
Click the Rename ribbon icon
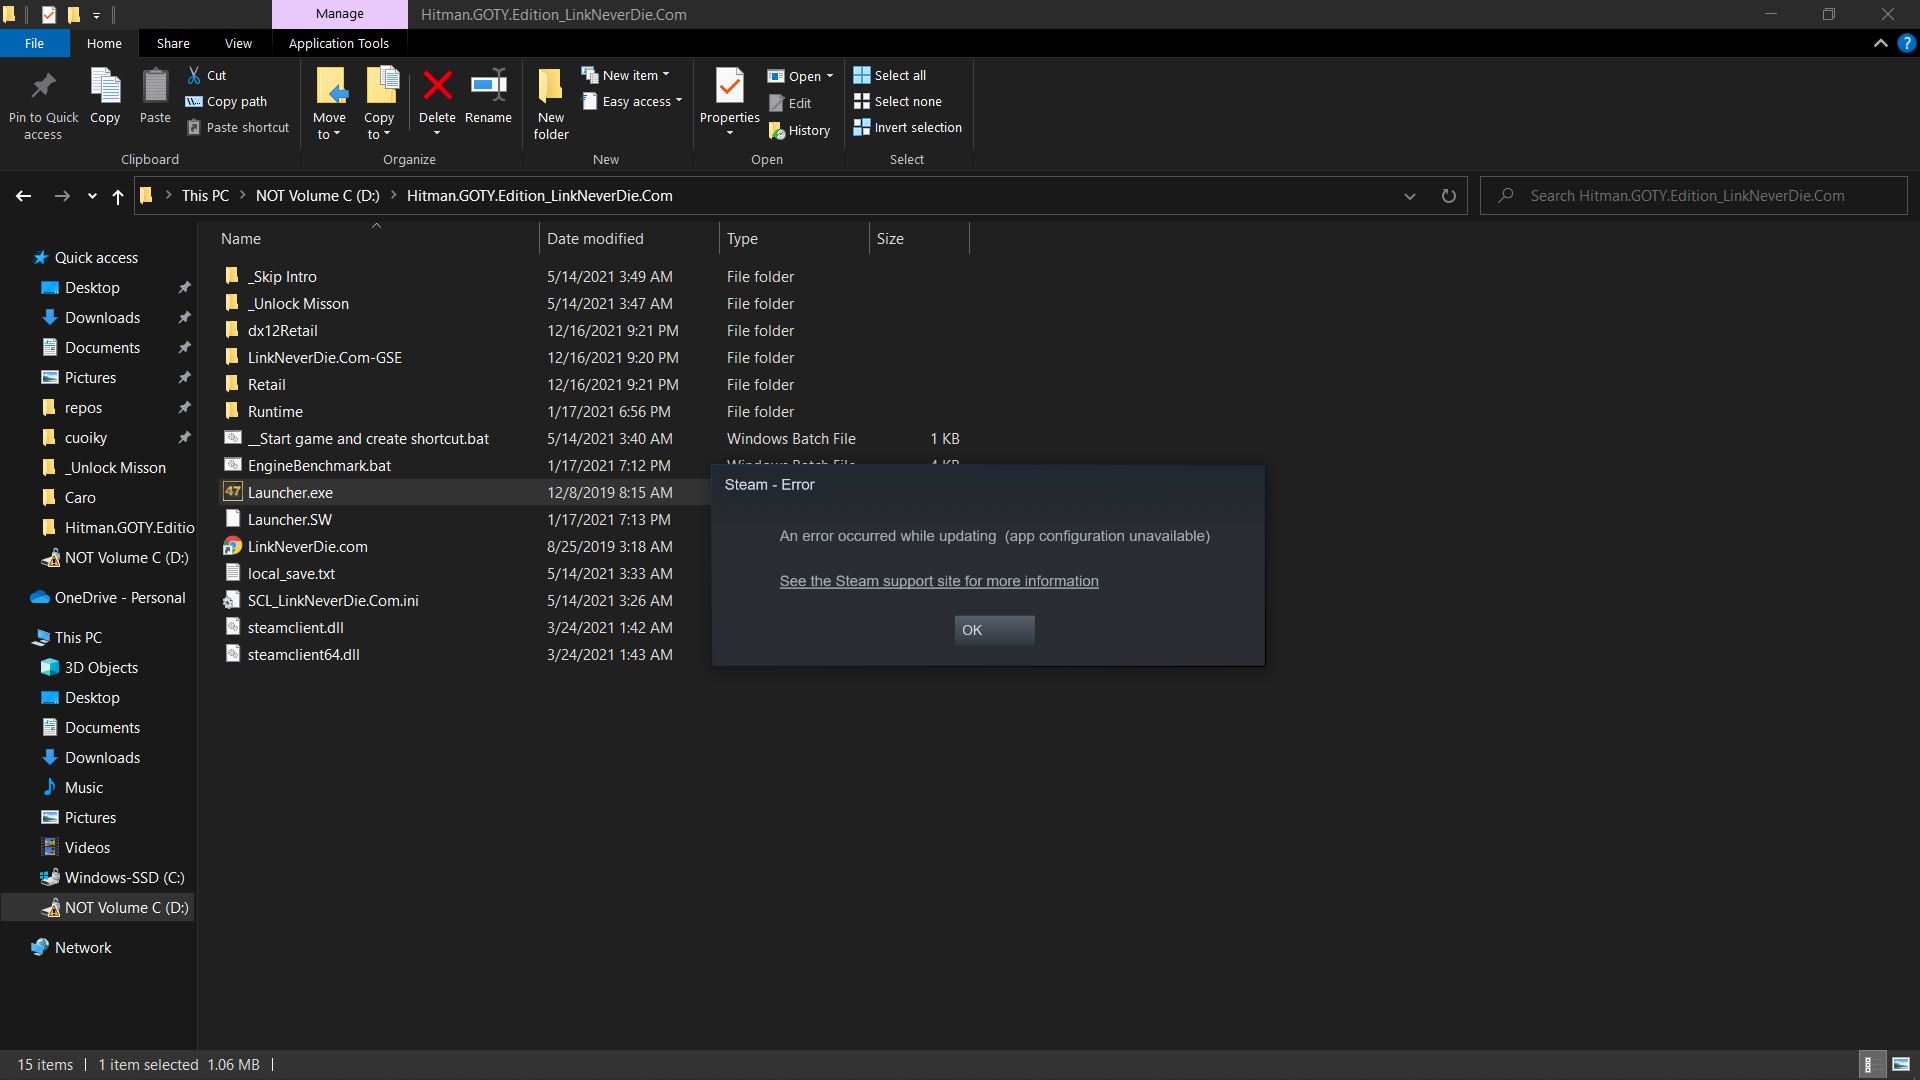[488, 97]
